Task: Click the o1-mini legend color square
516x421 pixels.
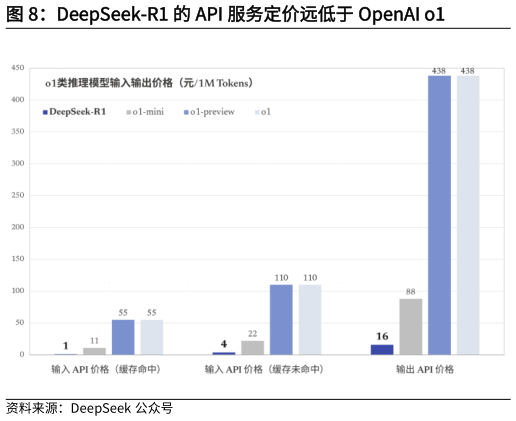Action: click(x=129, y=112)
